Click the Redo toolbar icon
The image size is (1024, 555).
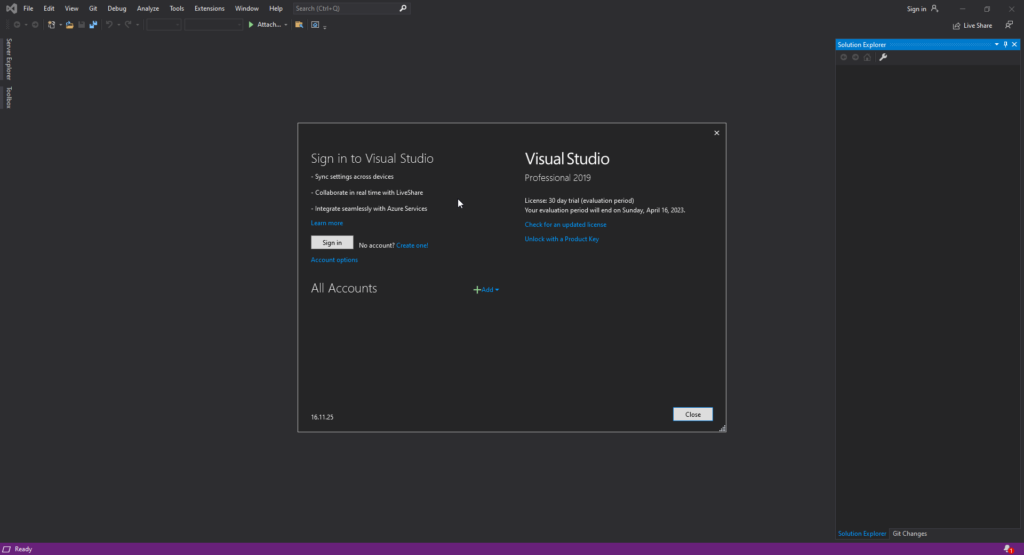click(x=128, y=25)
